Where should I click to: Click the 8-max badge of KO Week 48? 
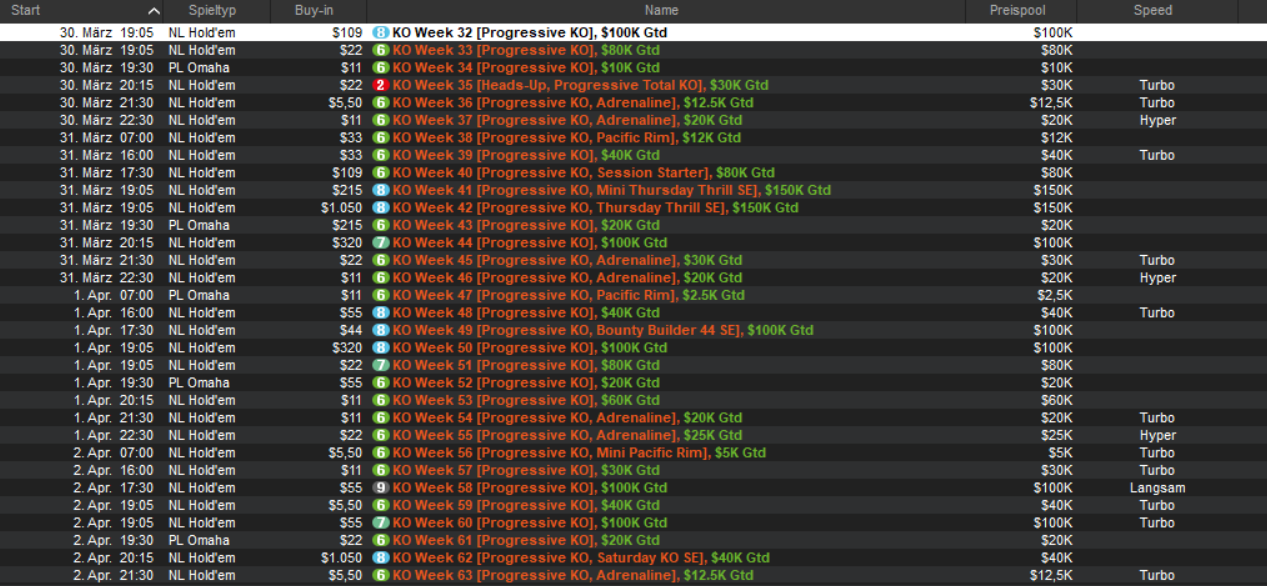[380, 313]
